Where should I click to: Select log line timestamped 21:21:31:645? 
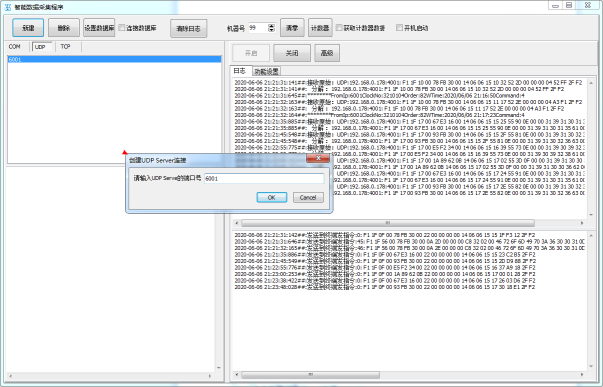tap(379, 95)
